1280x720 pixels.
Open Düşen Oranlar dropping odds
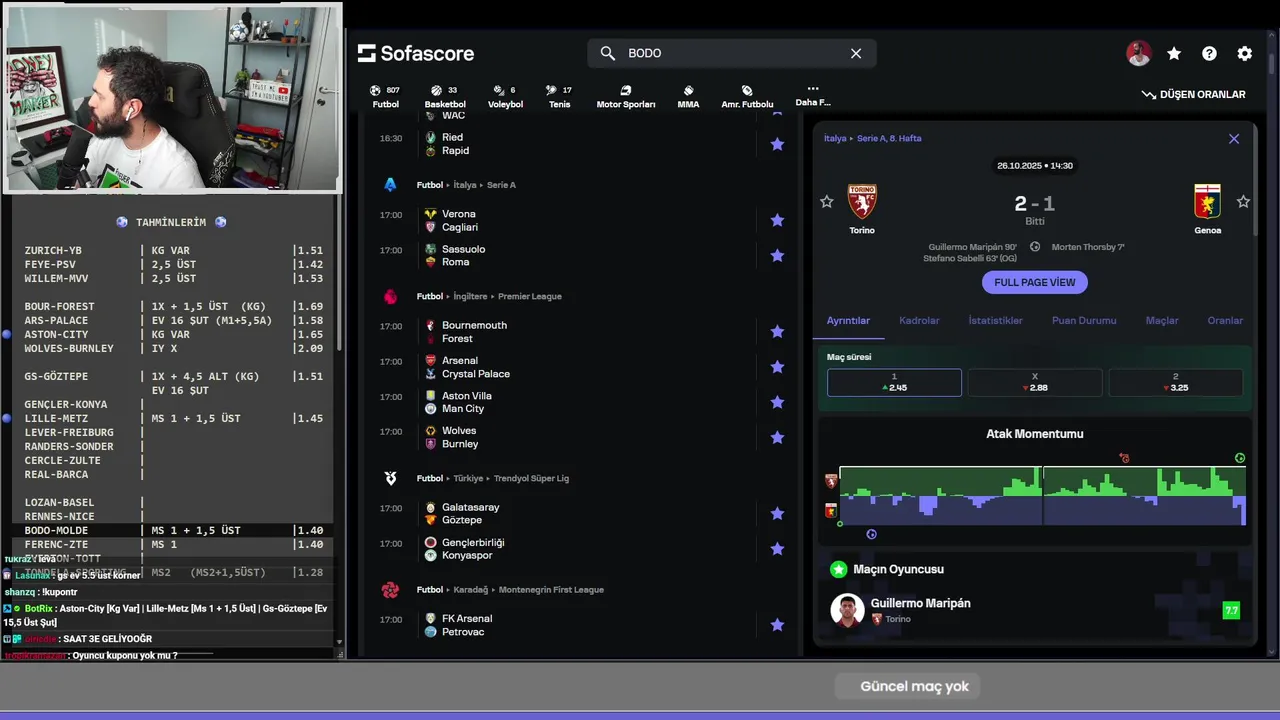(1194, 94)
